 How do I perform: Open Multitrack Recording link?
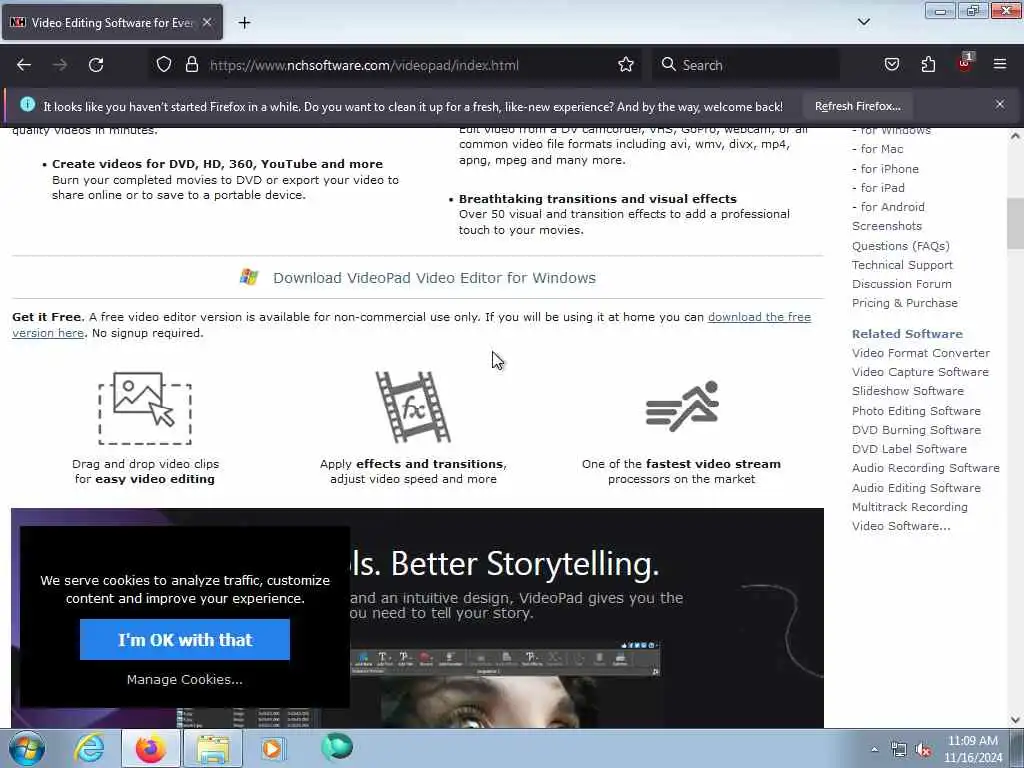click(x=910, y=507)
